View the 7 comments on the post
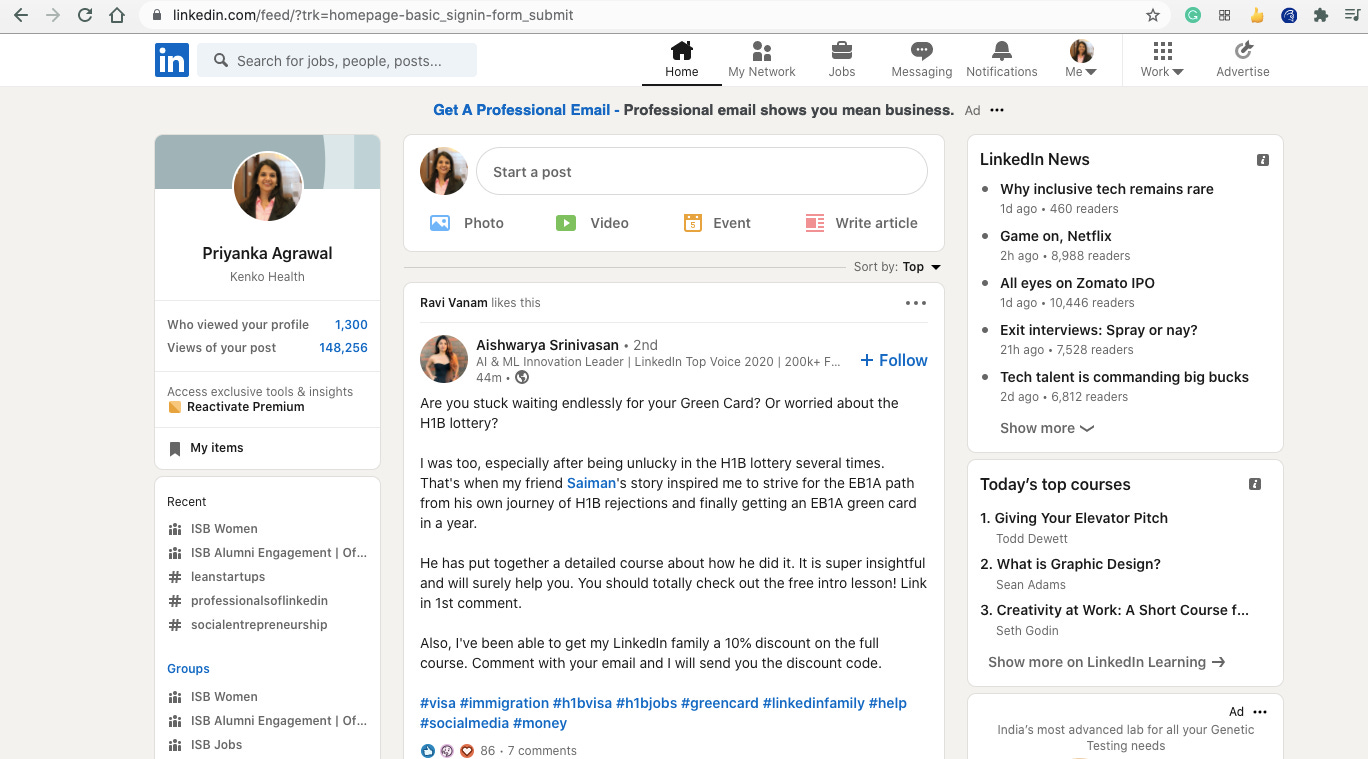The height and width of the screenshot is (759, 1368). pyautogui.click(x=542, y=751)
